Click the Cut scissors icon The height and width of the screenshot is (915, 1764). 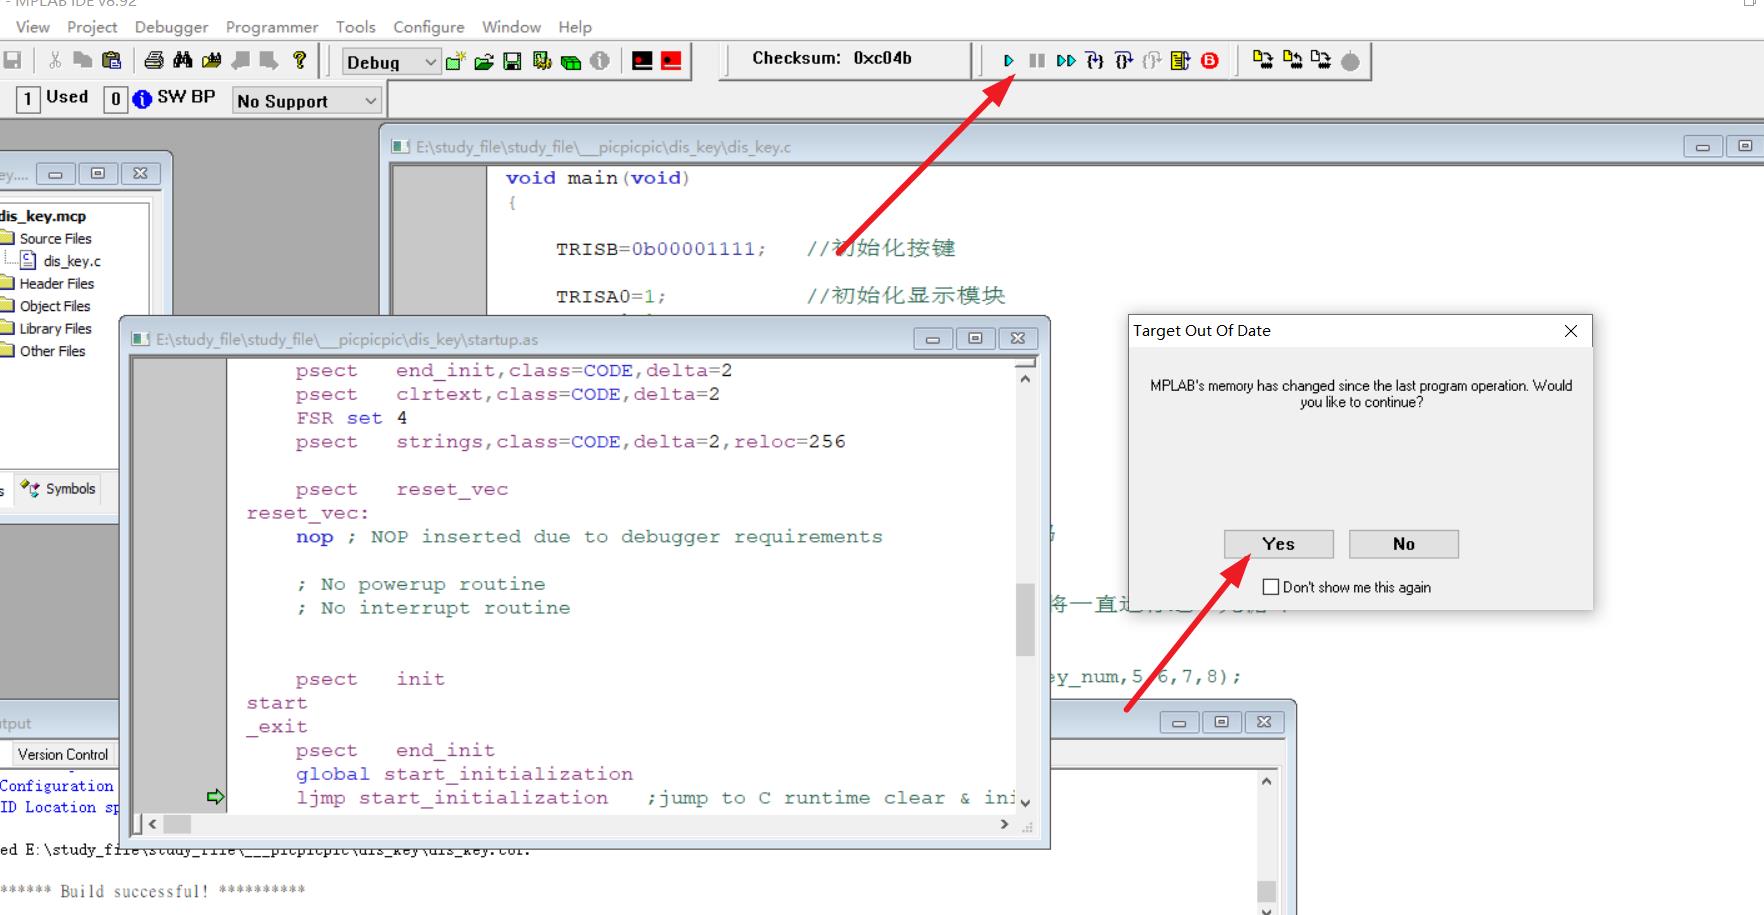pyautogui.click(x=55, y=61)
